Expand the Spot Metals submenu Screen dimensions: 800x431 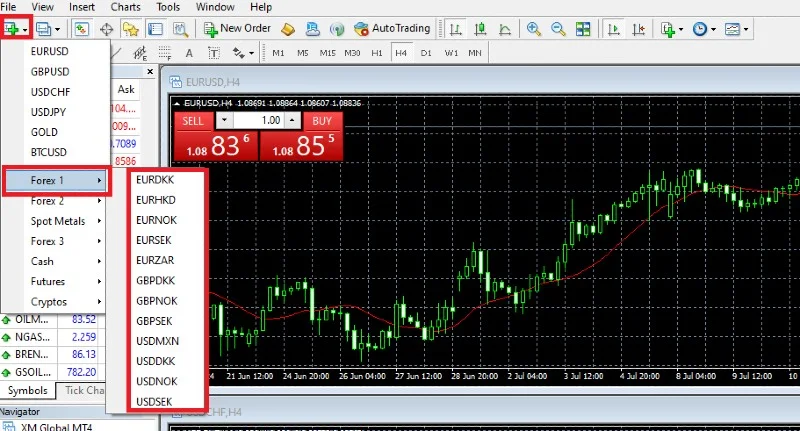[x=55, y=221]
